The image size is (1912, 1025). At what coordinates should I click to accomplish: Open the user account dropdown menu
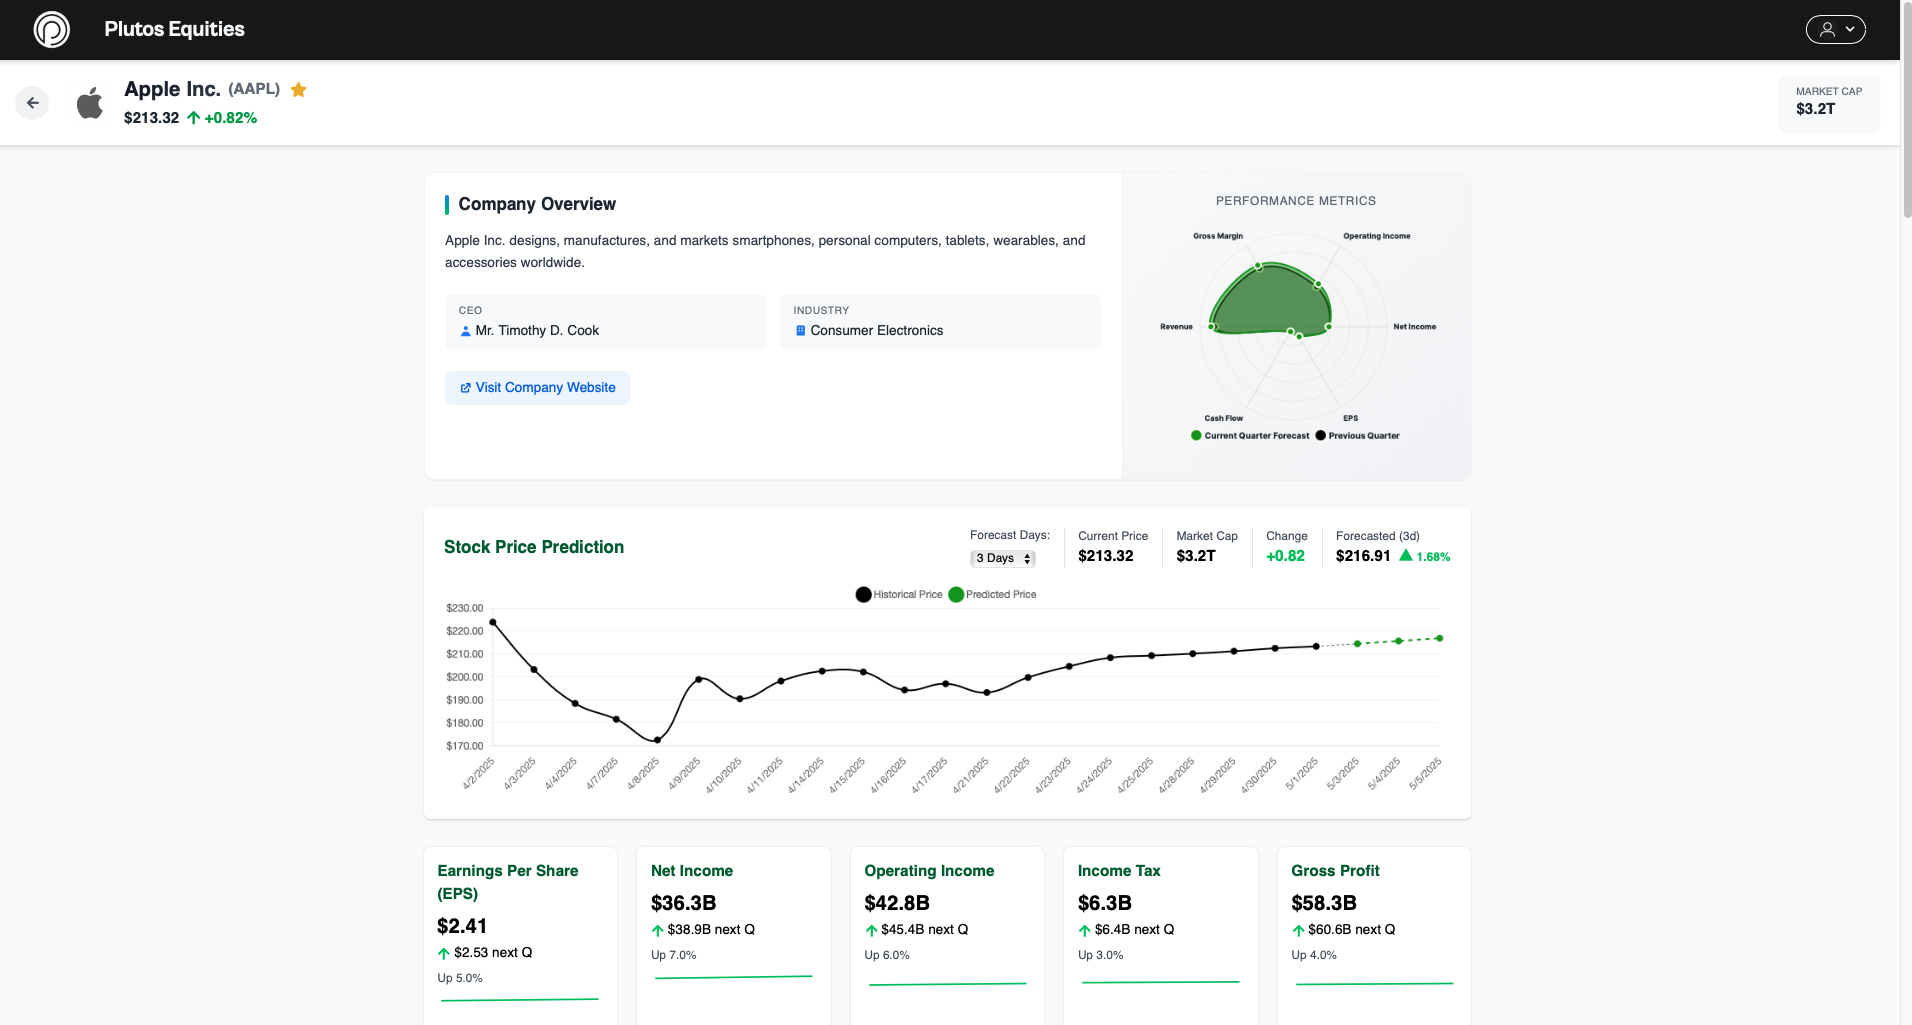[x=1835, y=29]
